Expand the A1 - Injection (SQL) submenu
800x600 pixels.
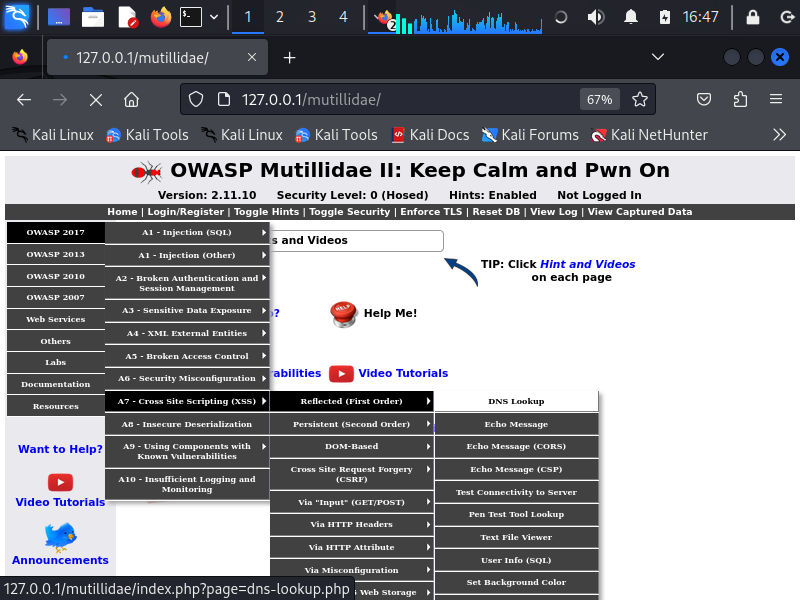[x=186, y=232]
